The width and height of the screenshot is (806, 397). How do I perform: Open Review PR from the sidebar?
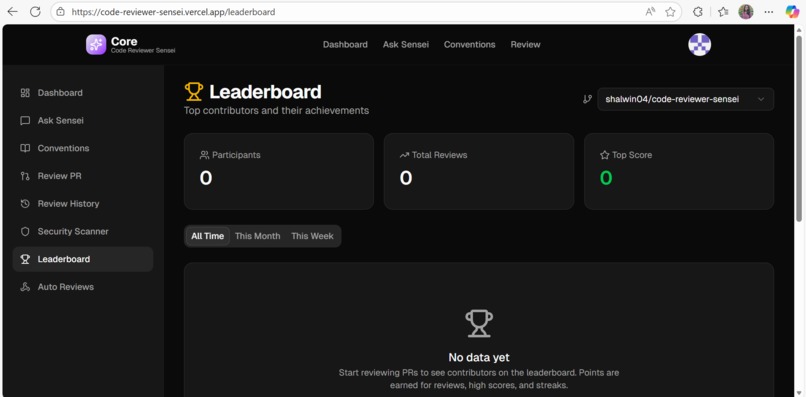pyautogui.click(x=83, y=176)
